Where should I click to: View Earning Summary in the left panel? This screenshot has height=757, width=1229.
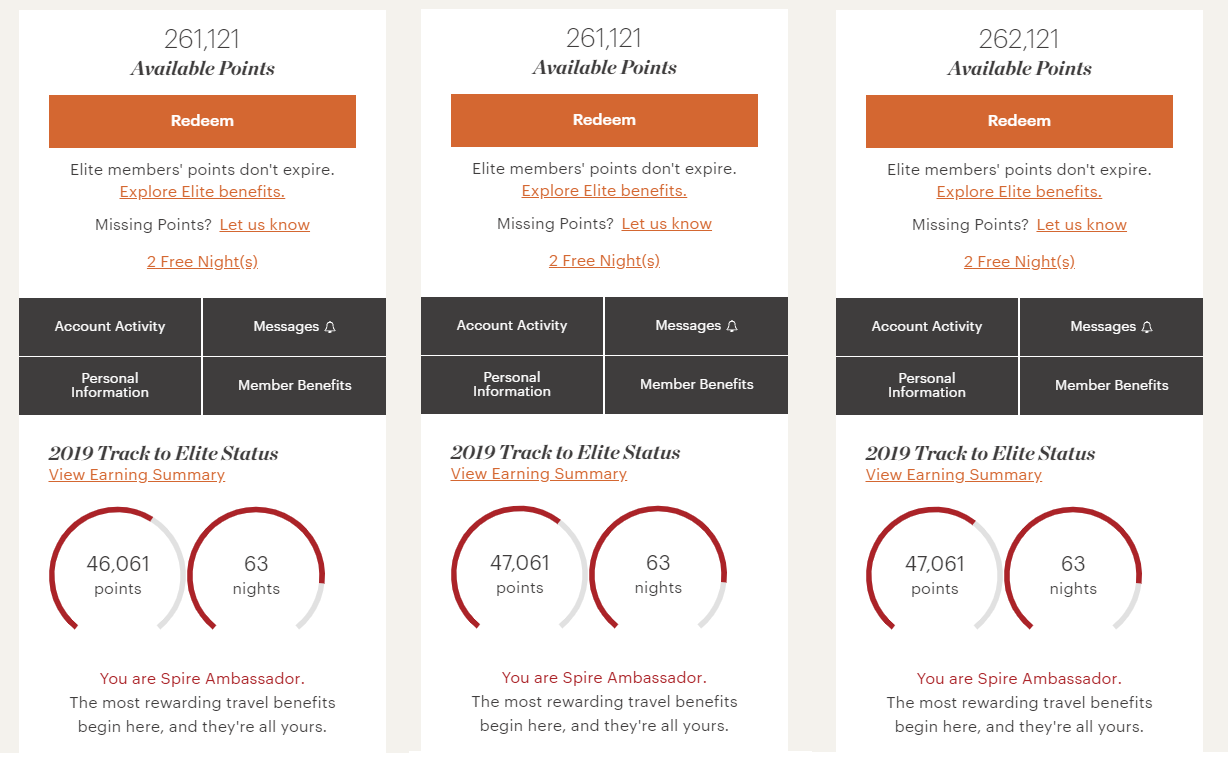[137, 475]
